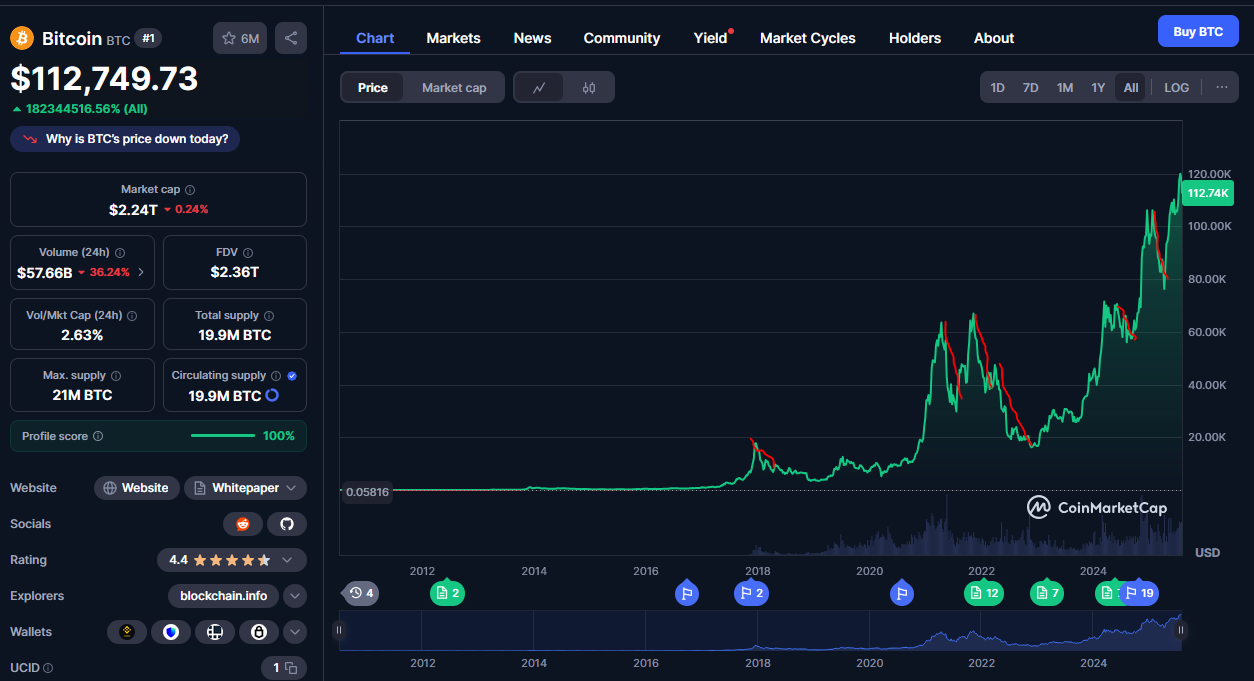1254x681 pixels.
Task: Click the Buy BTC button
Action: tap(1198, 31)
